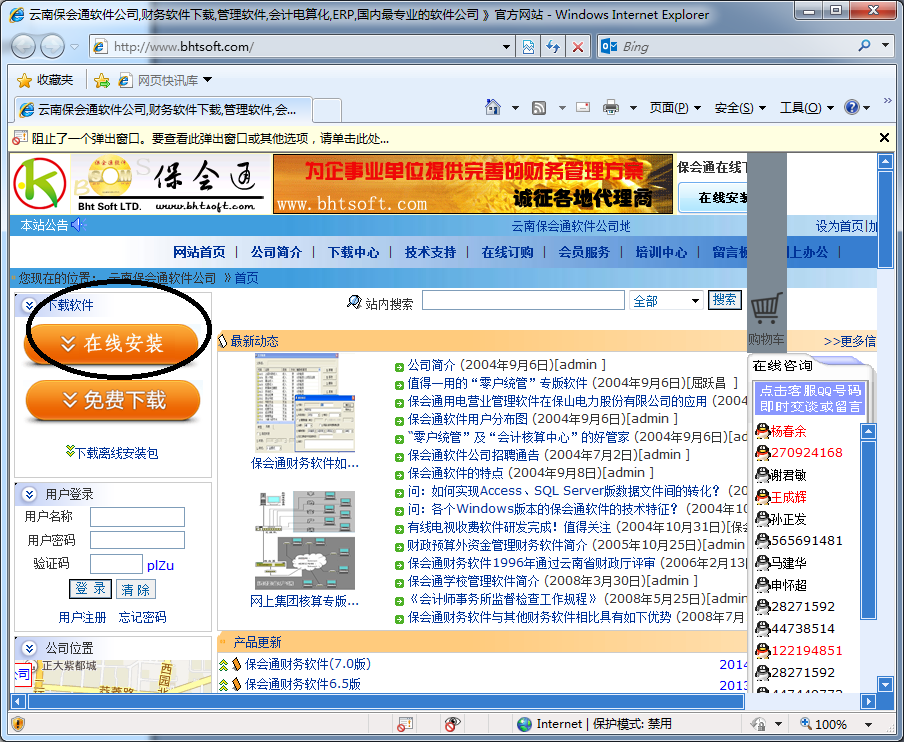Click the 站内搜索 magnifying glass icon

[354, 299]
